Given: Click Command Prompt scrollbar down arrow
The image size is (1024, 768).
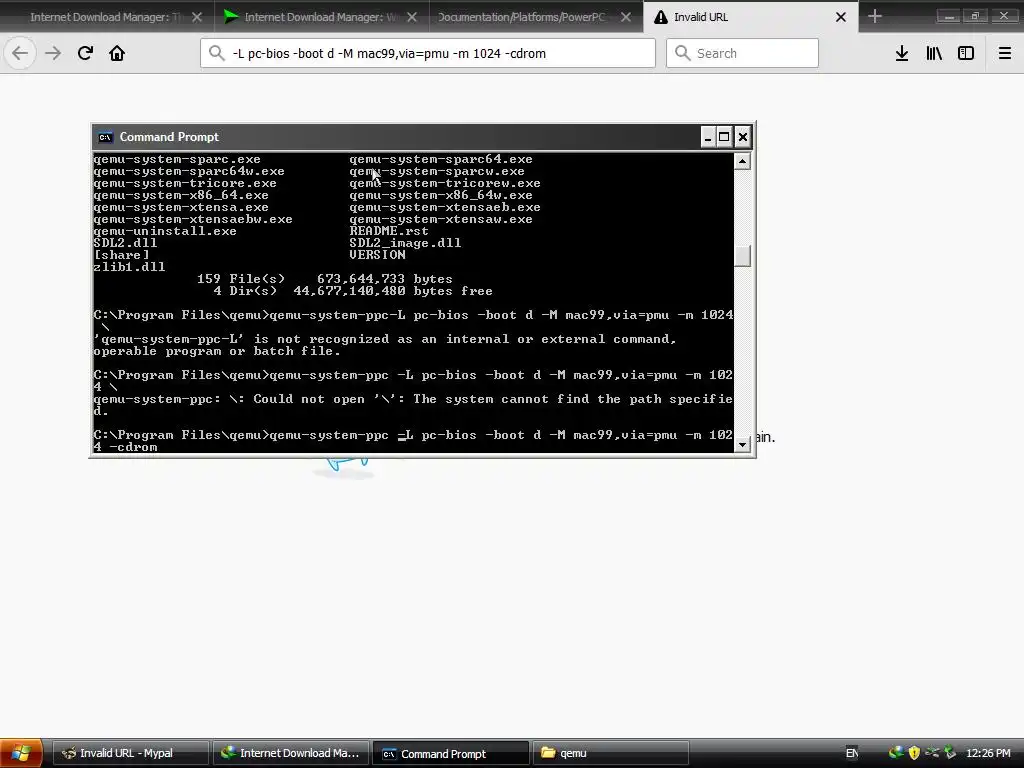Looking at the screenshot, I should (743, 445).
